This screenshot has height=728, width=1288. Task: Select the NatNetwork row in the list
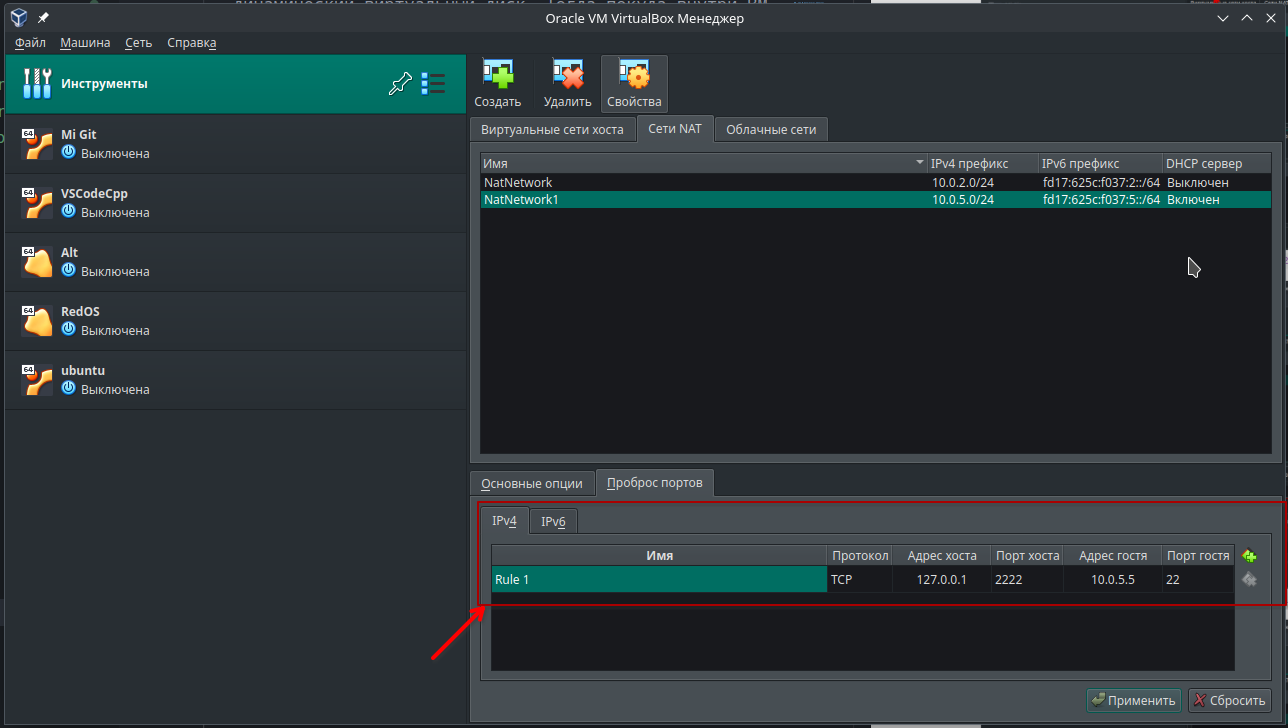[600, 181]
